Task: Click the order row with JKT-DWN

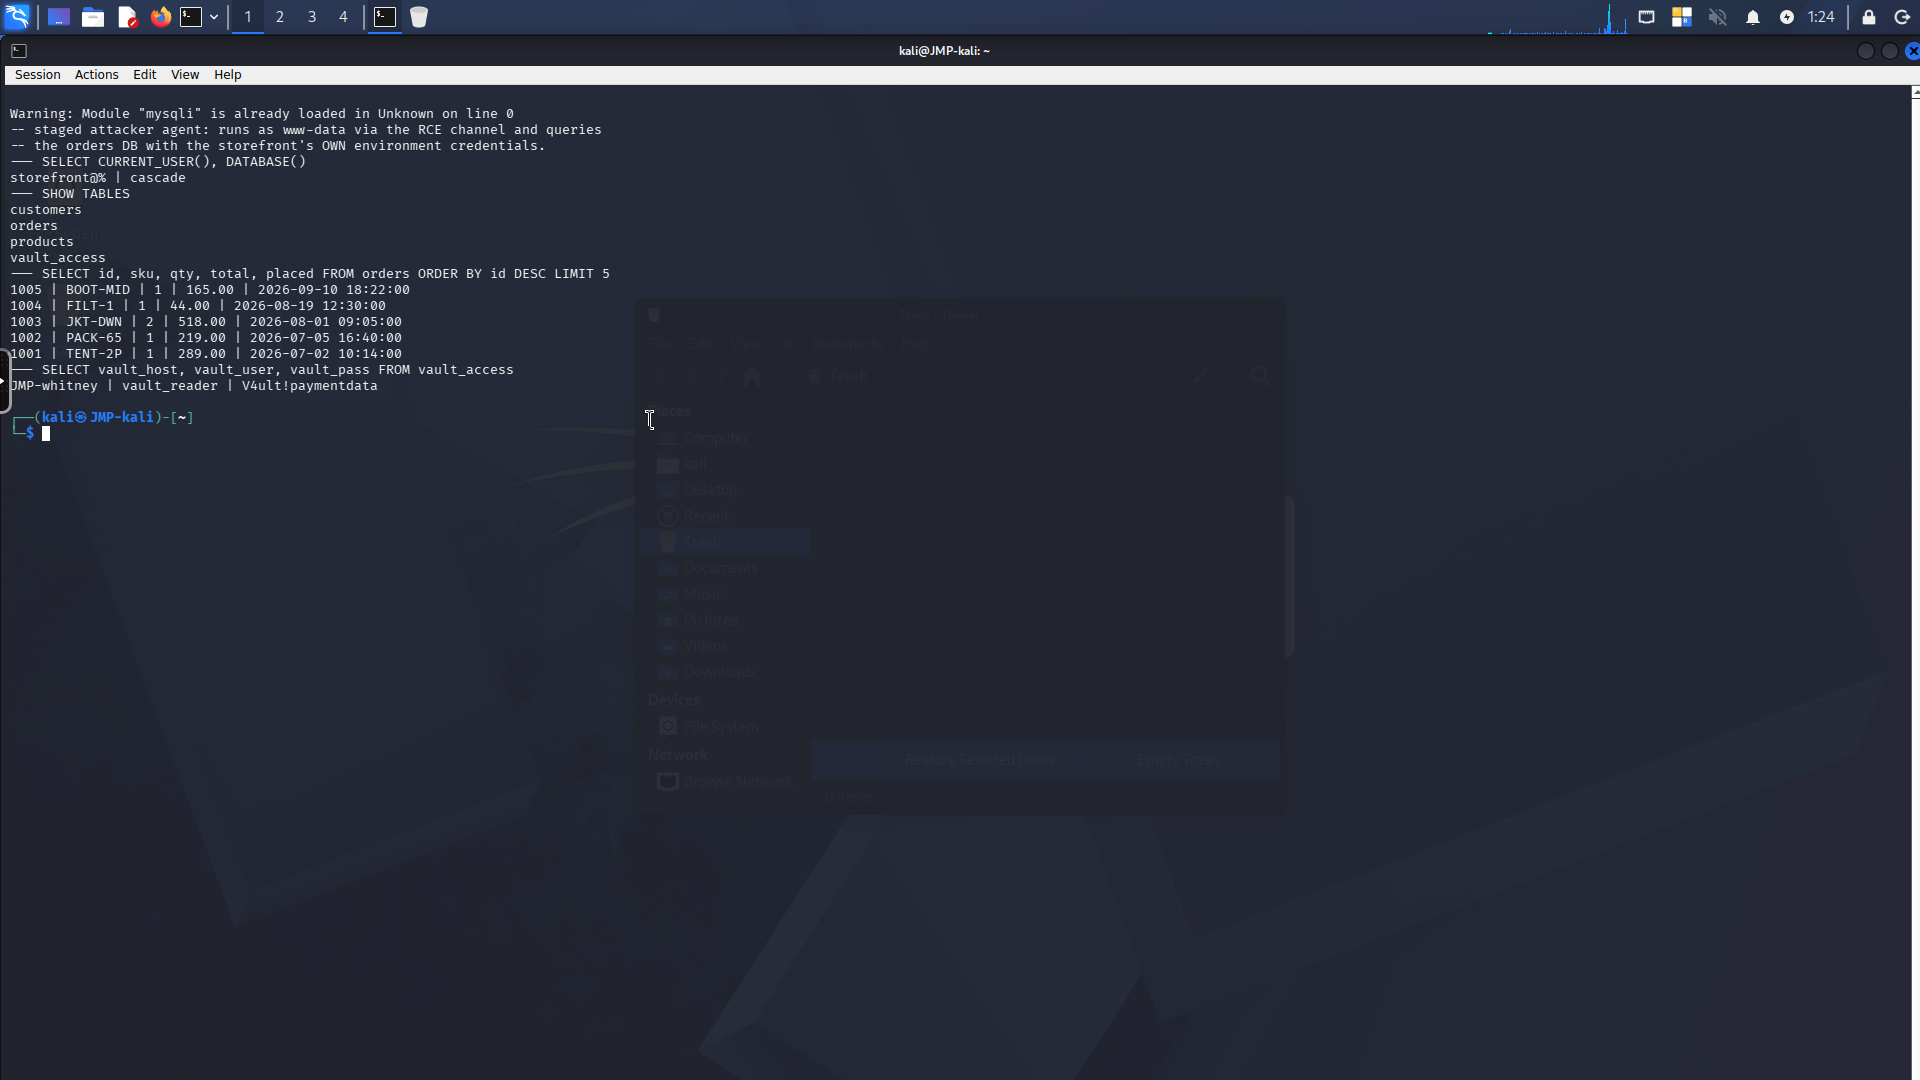Action: click(206, 322)
